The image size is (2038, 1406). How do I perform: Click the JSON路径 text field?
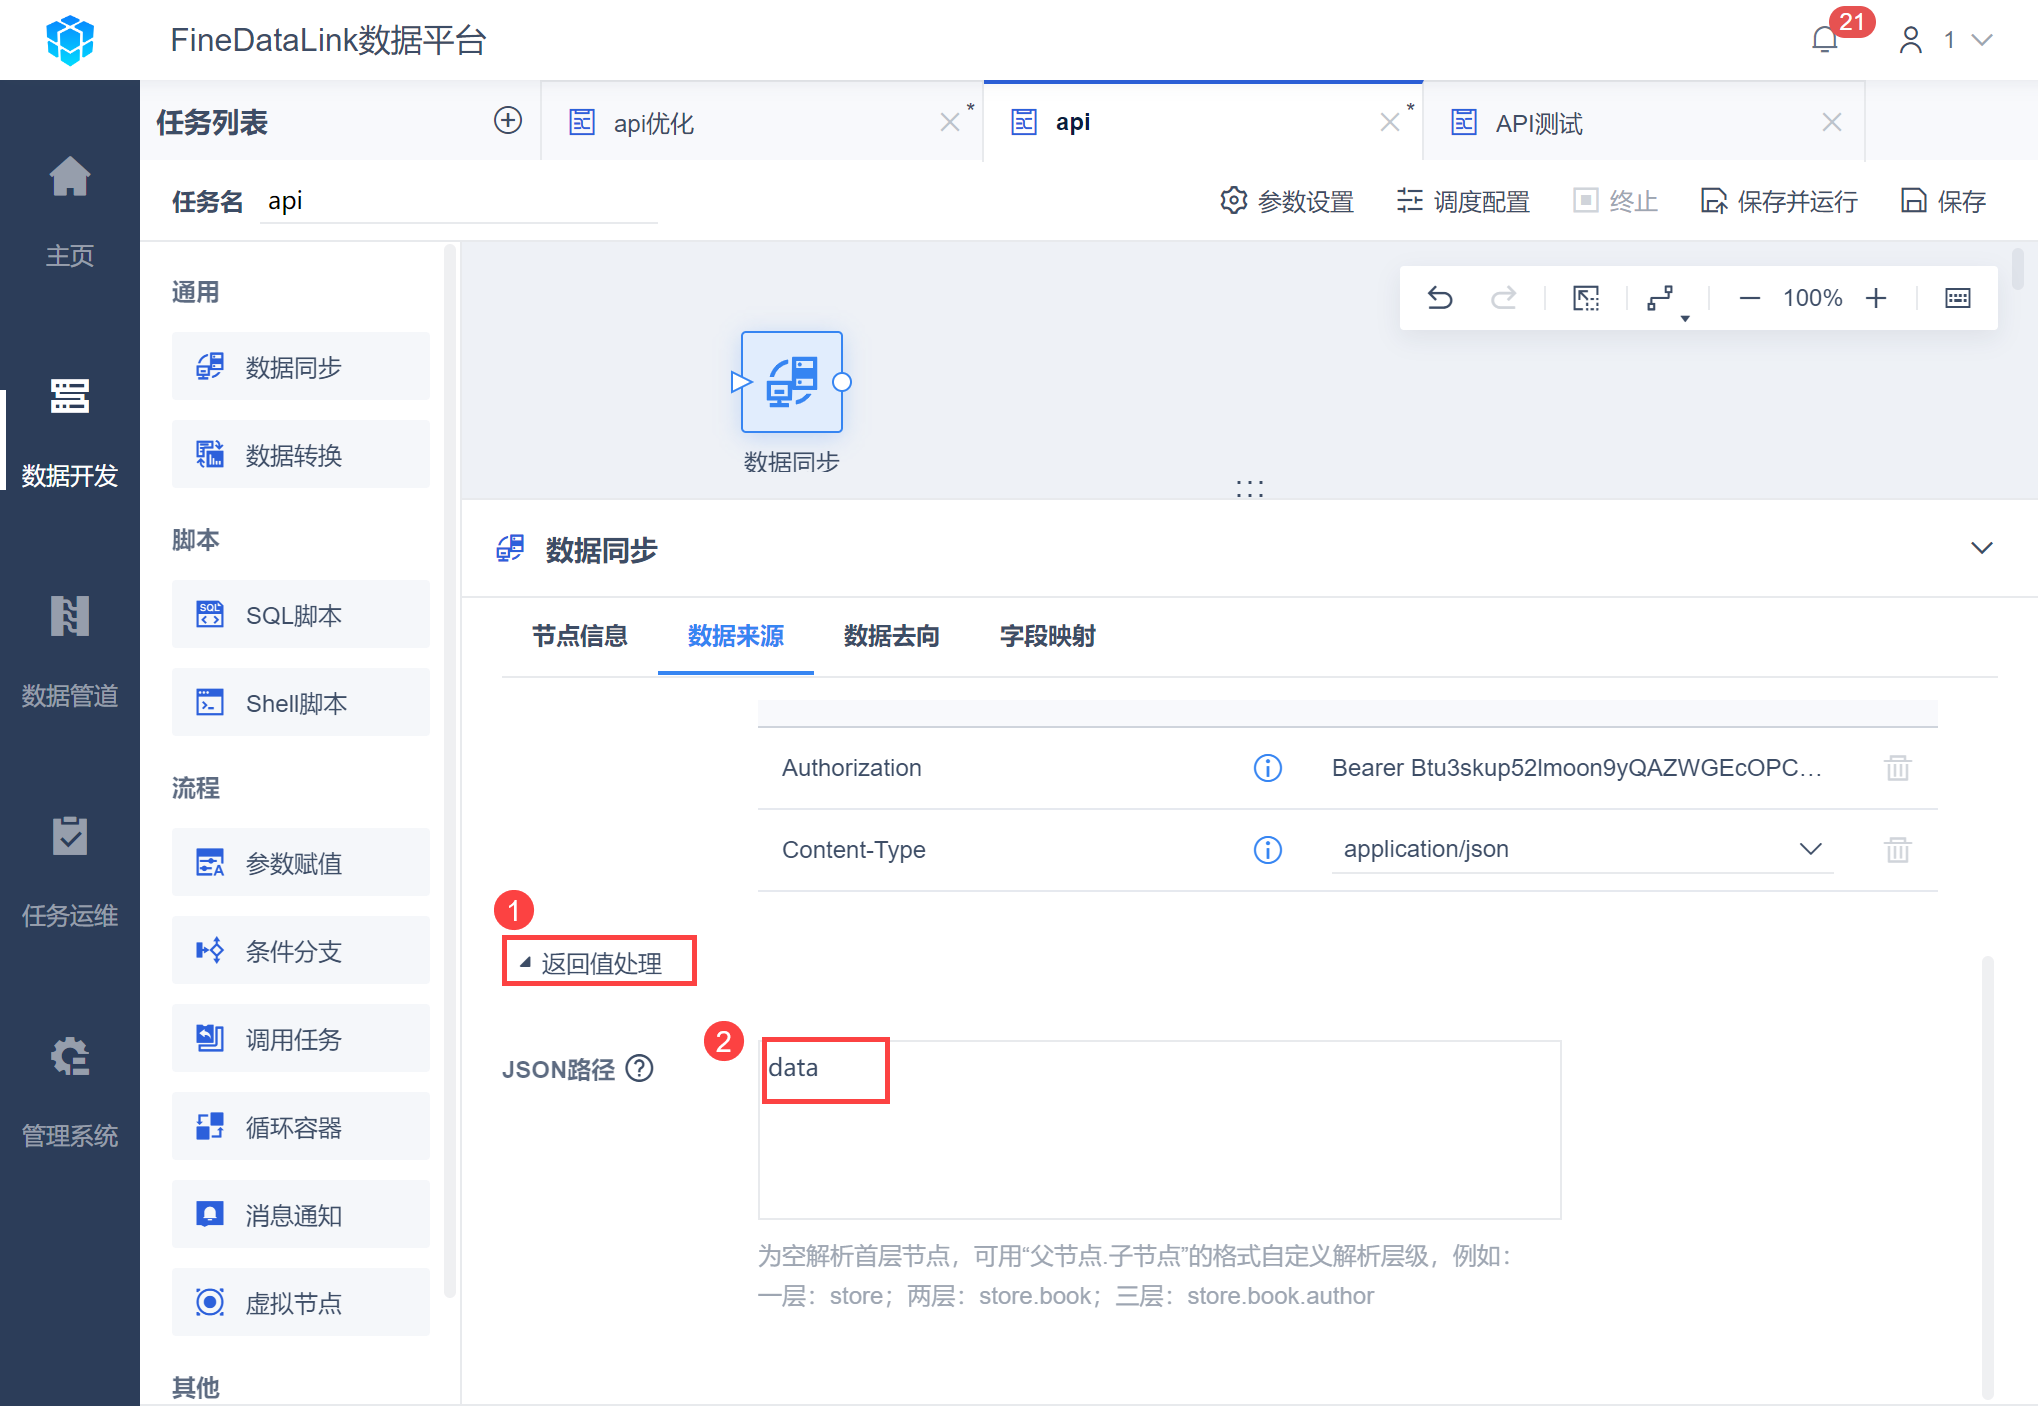pos(1158,1129)
